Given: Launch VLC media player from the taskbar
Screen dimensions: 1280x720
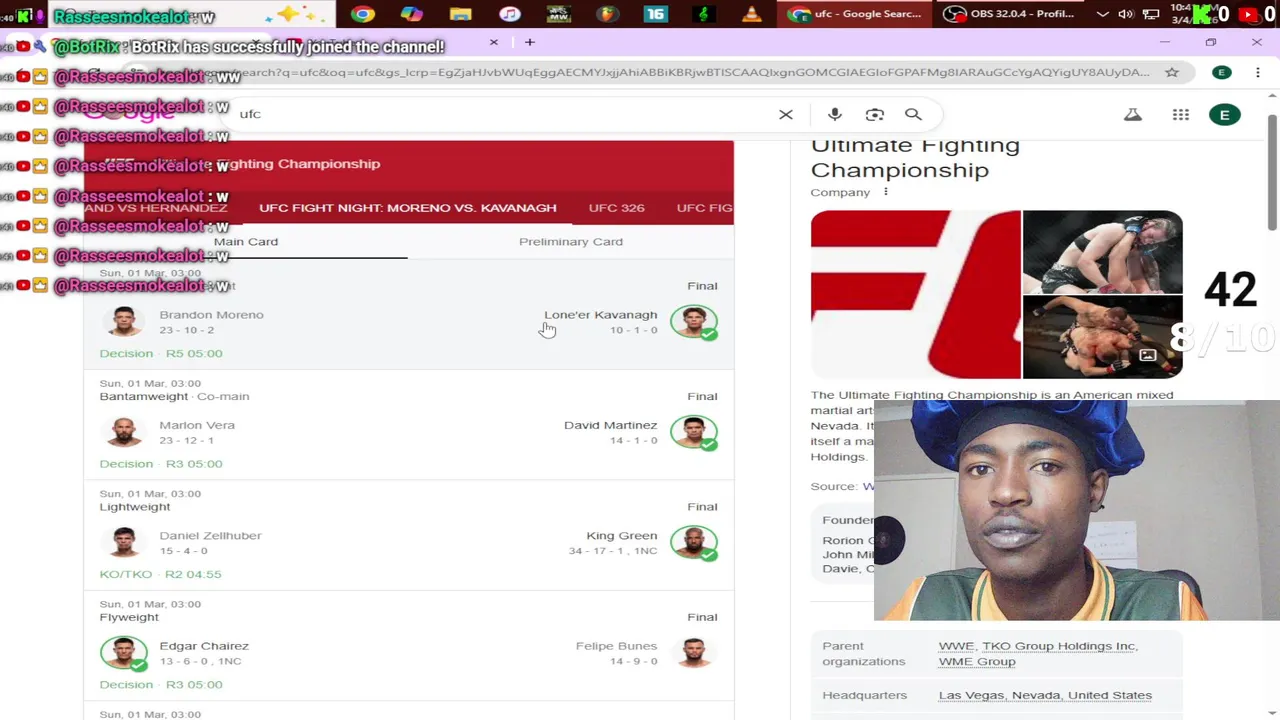Looking at the screenshot, I should (x=752, y=14).
